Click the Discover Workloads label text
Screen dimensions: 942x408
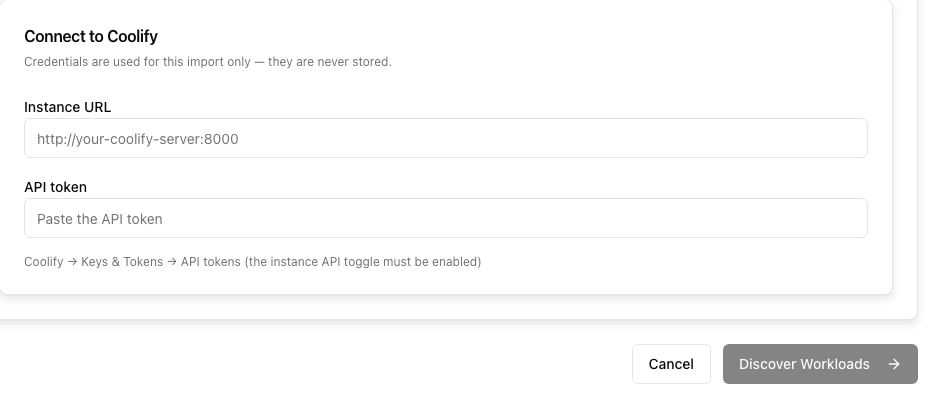pos(804,364)
